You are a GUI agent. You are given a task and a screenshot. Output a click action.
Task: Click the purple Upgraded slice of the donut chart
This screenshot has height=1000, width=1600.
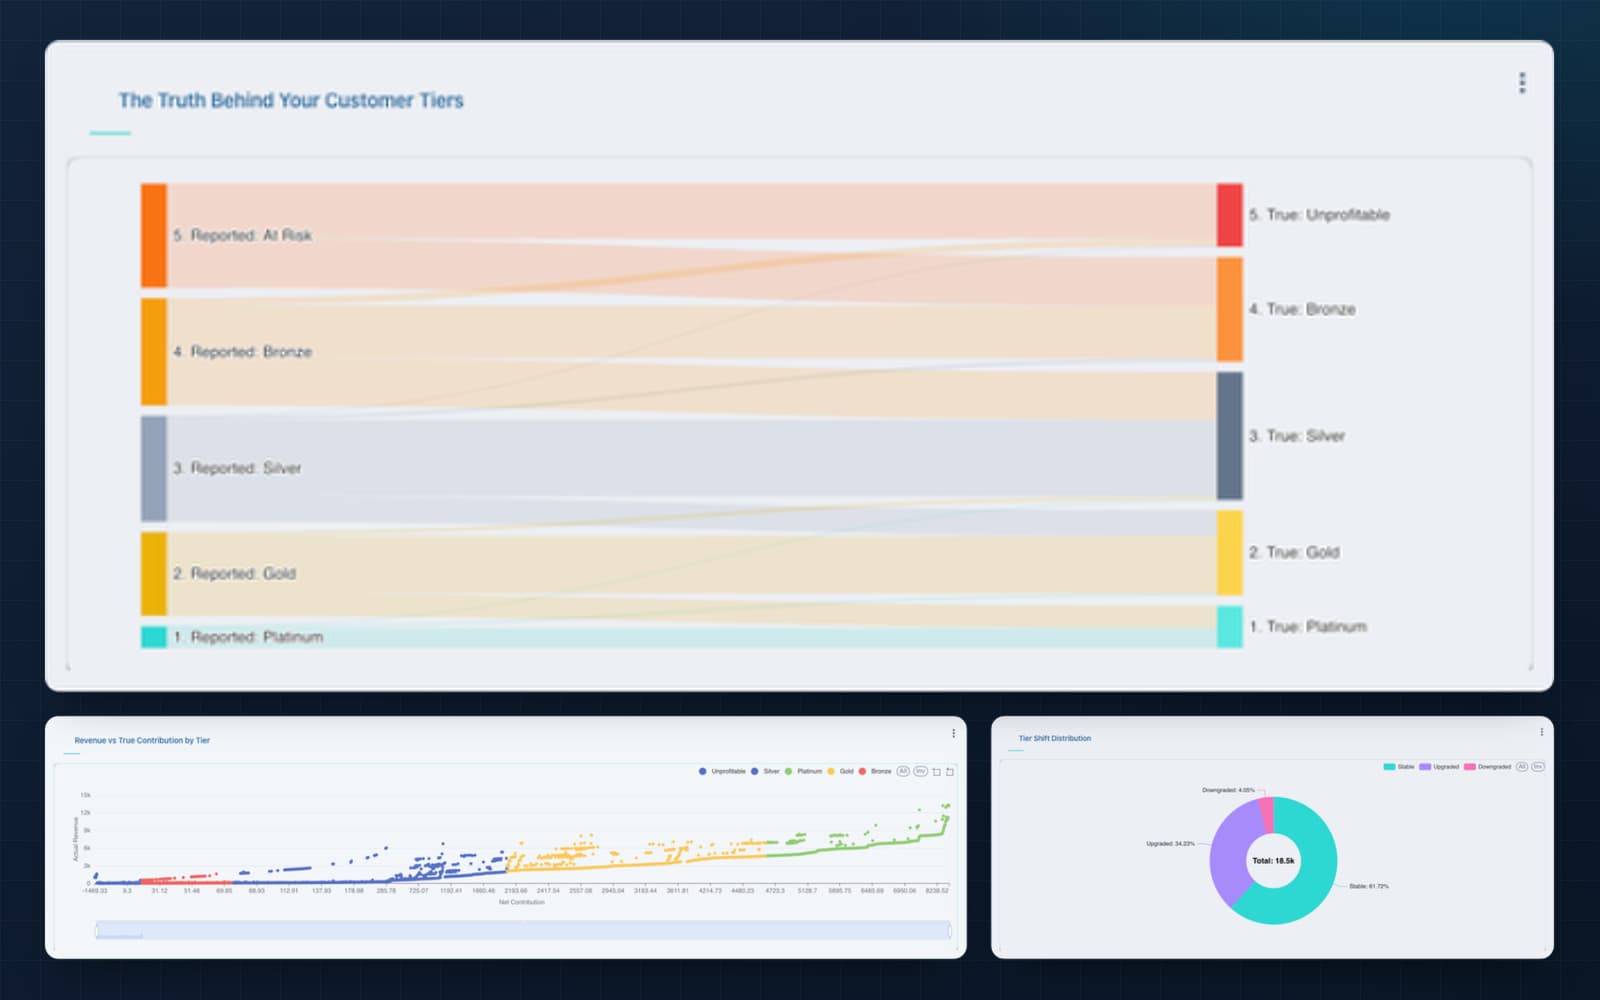[1228, 850]
